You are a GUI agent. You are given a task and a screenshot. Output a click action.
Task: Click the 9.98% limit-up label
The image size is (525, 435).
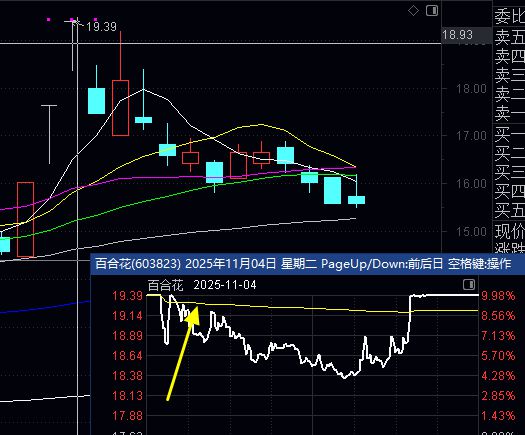point(498,296)
